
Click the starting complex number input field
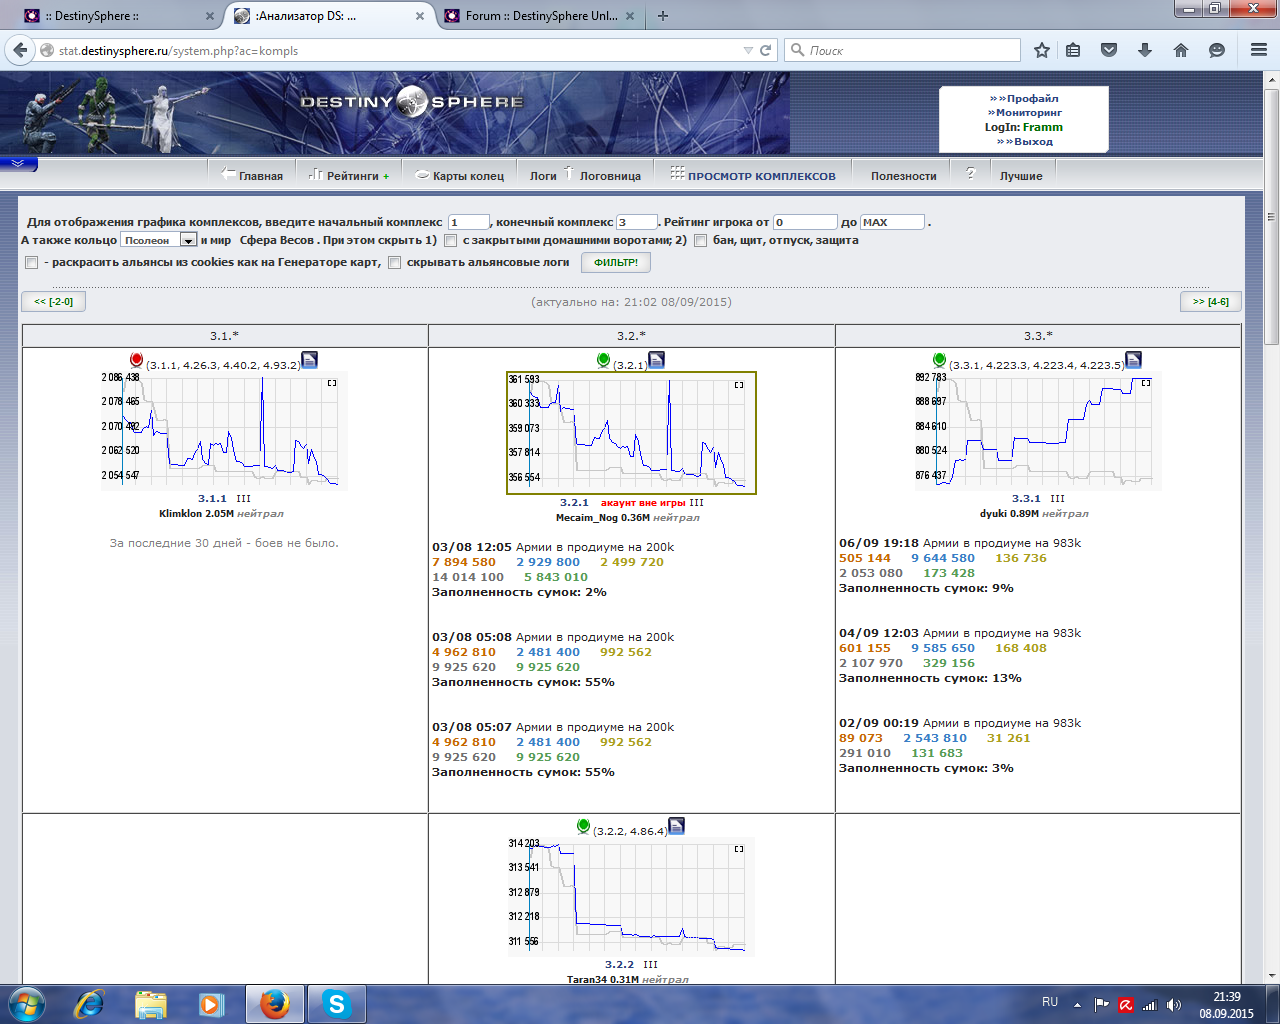(x=468, y=222)
